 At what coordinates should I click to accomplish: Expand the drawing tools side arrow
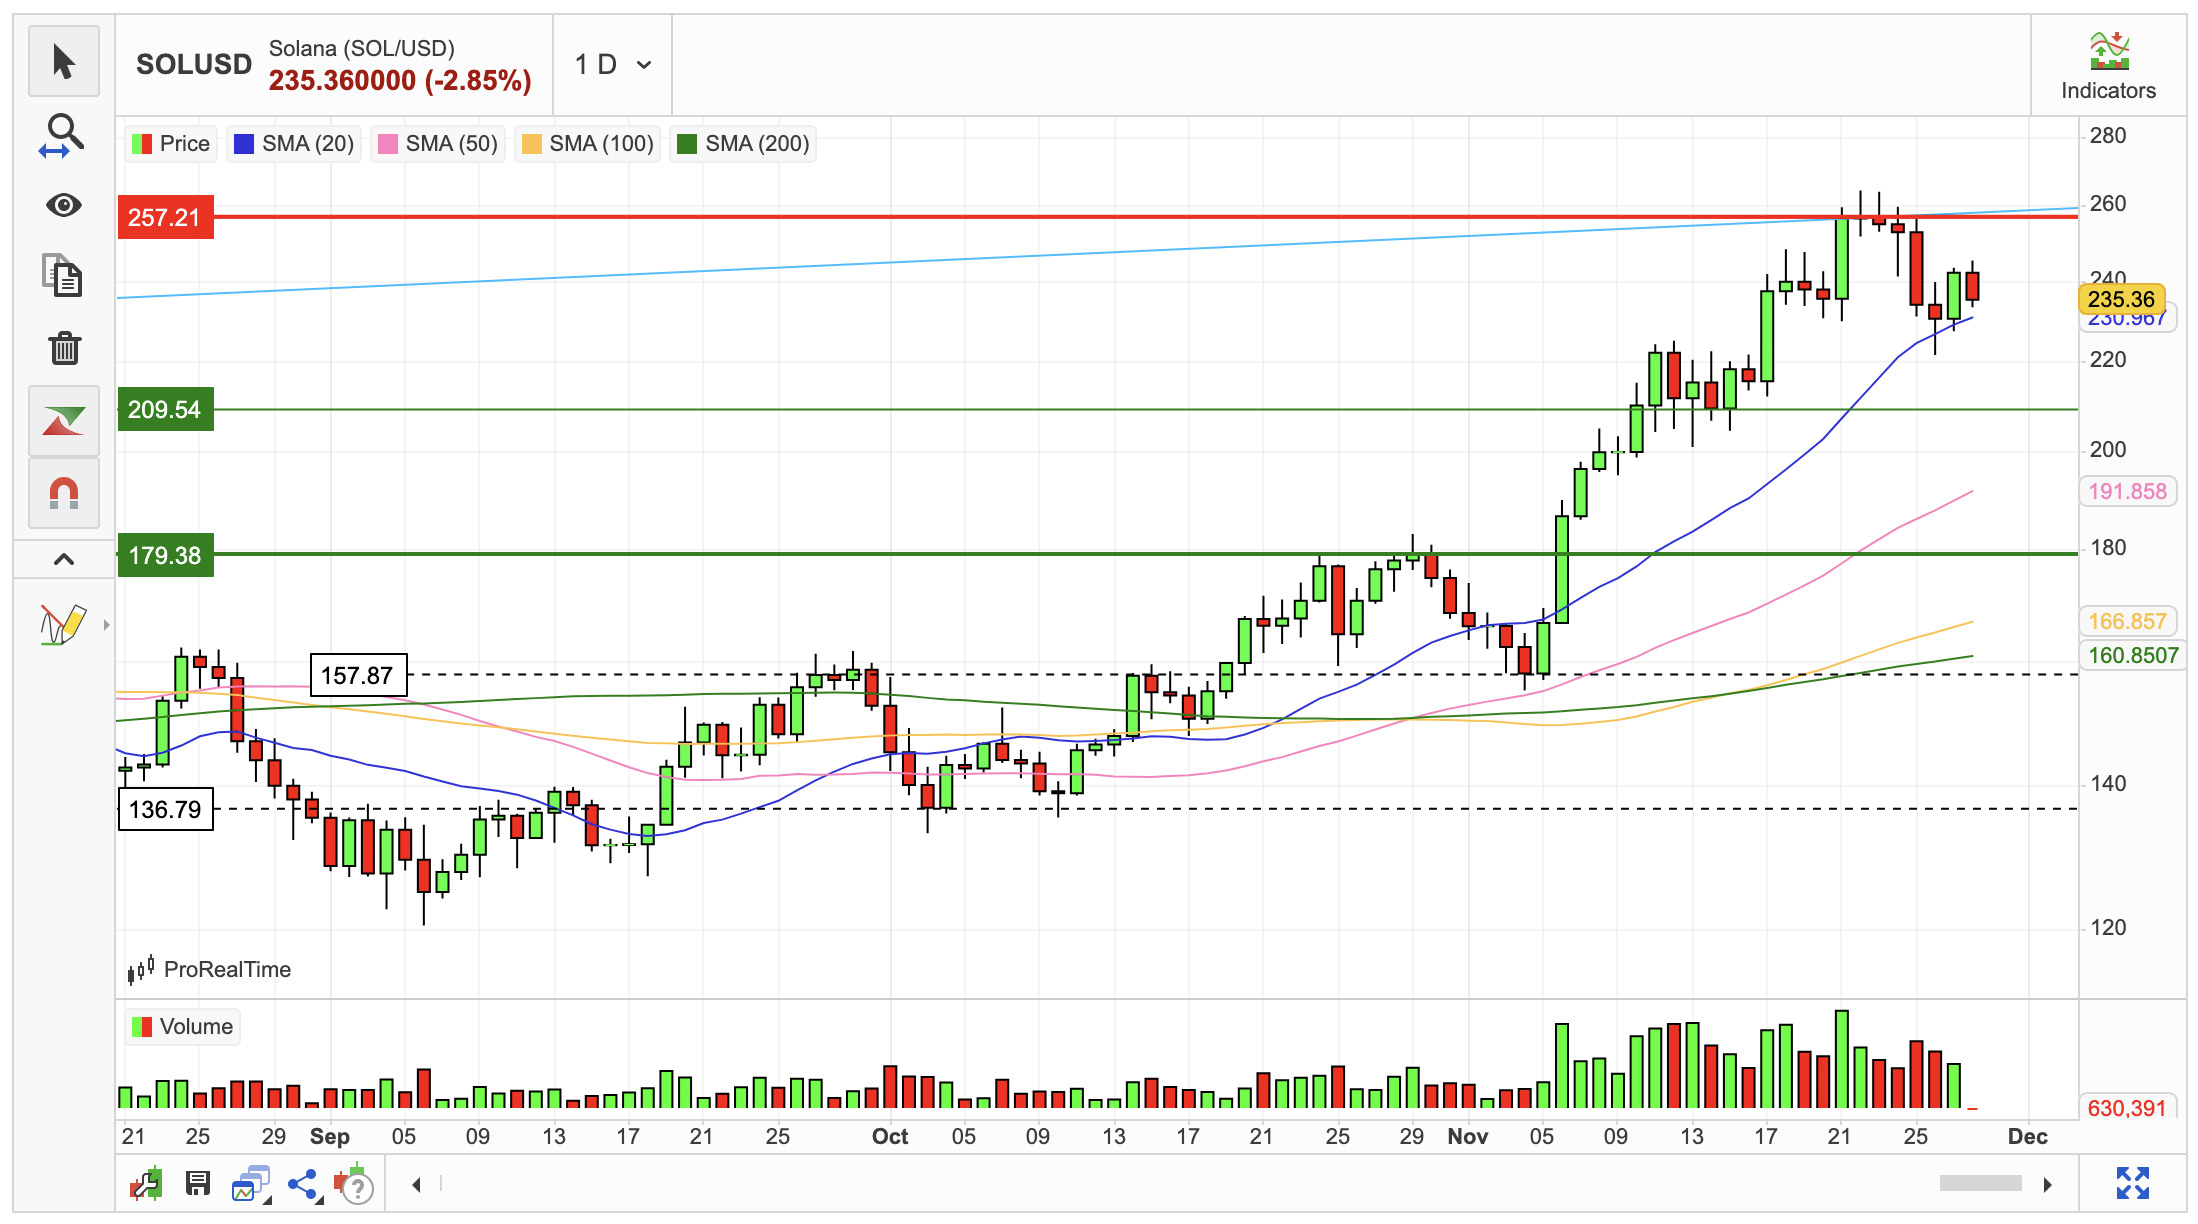coord(106,625)
